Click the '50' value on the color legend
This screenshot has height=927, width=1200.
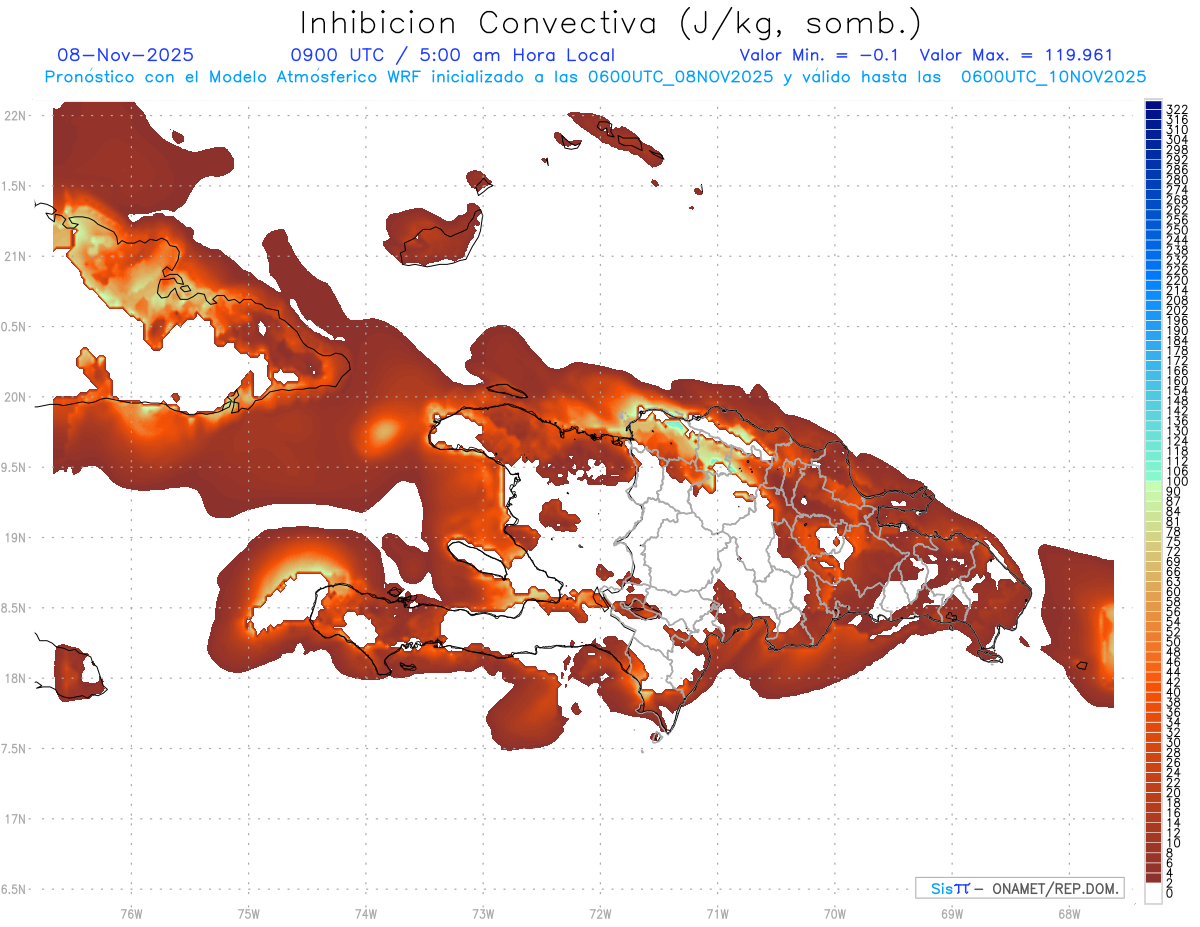[1174, 642]
